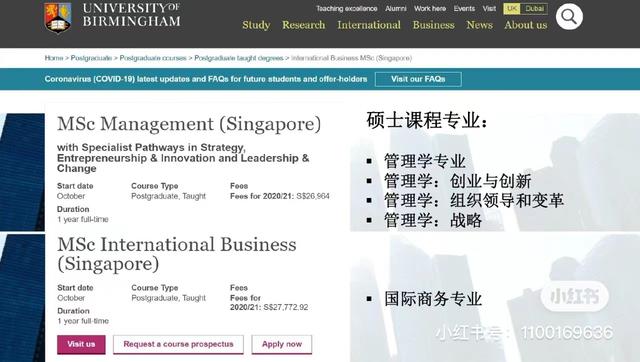The image size is (640, 362).
Task: Go to Postgraduate breadcrumb
Action: tap(91, 58)
